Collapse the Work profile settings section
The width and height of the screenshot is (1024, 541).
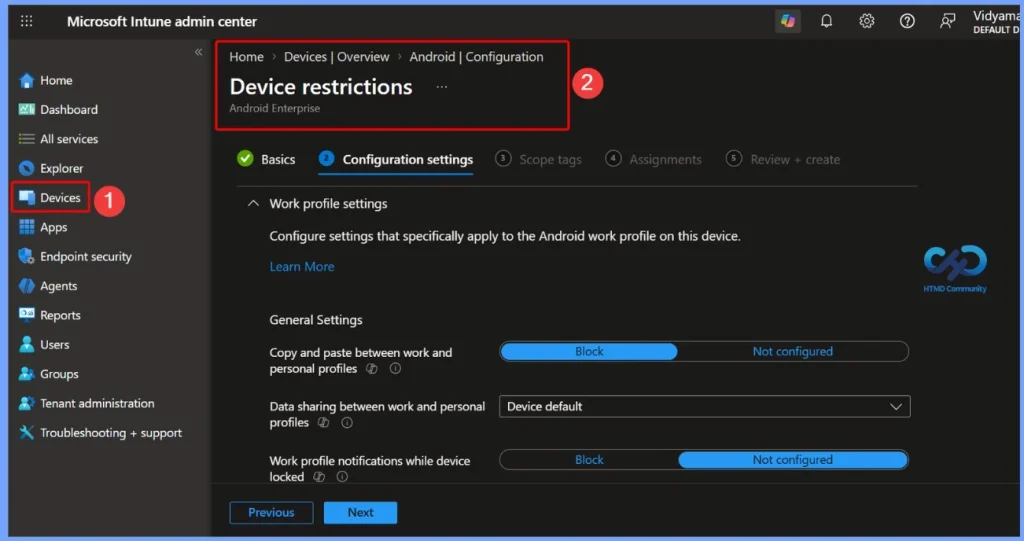pos(253,204)
